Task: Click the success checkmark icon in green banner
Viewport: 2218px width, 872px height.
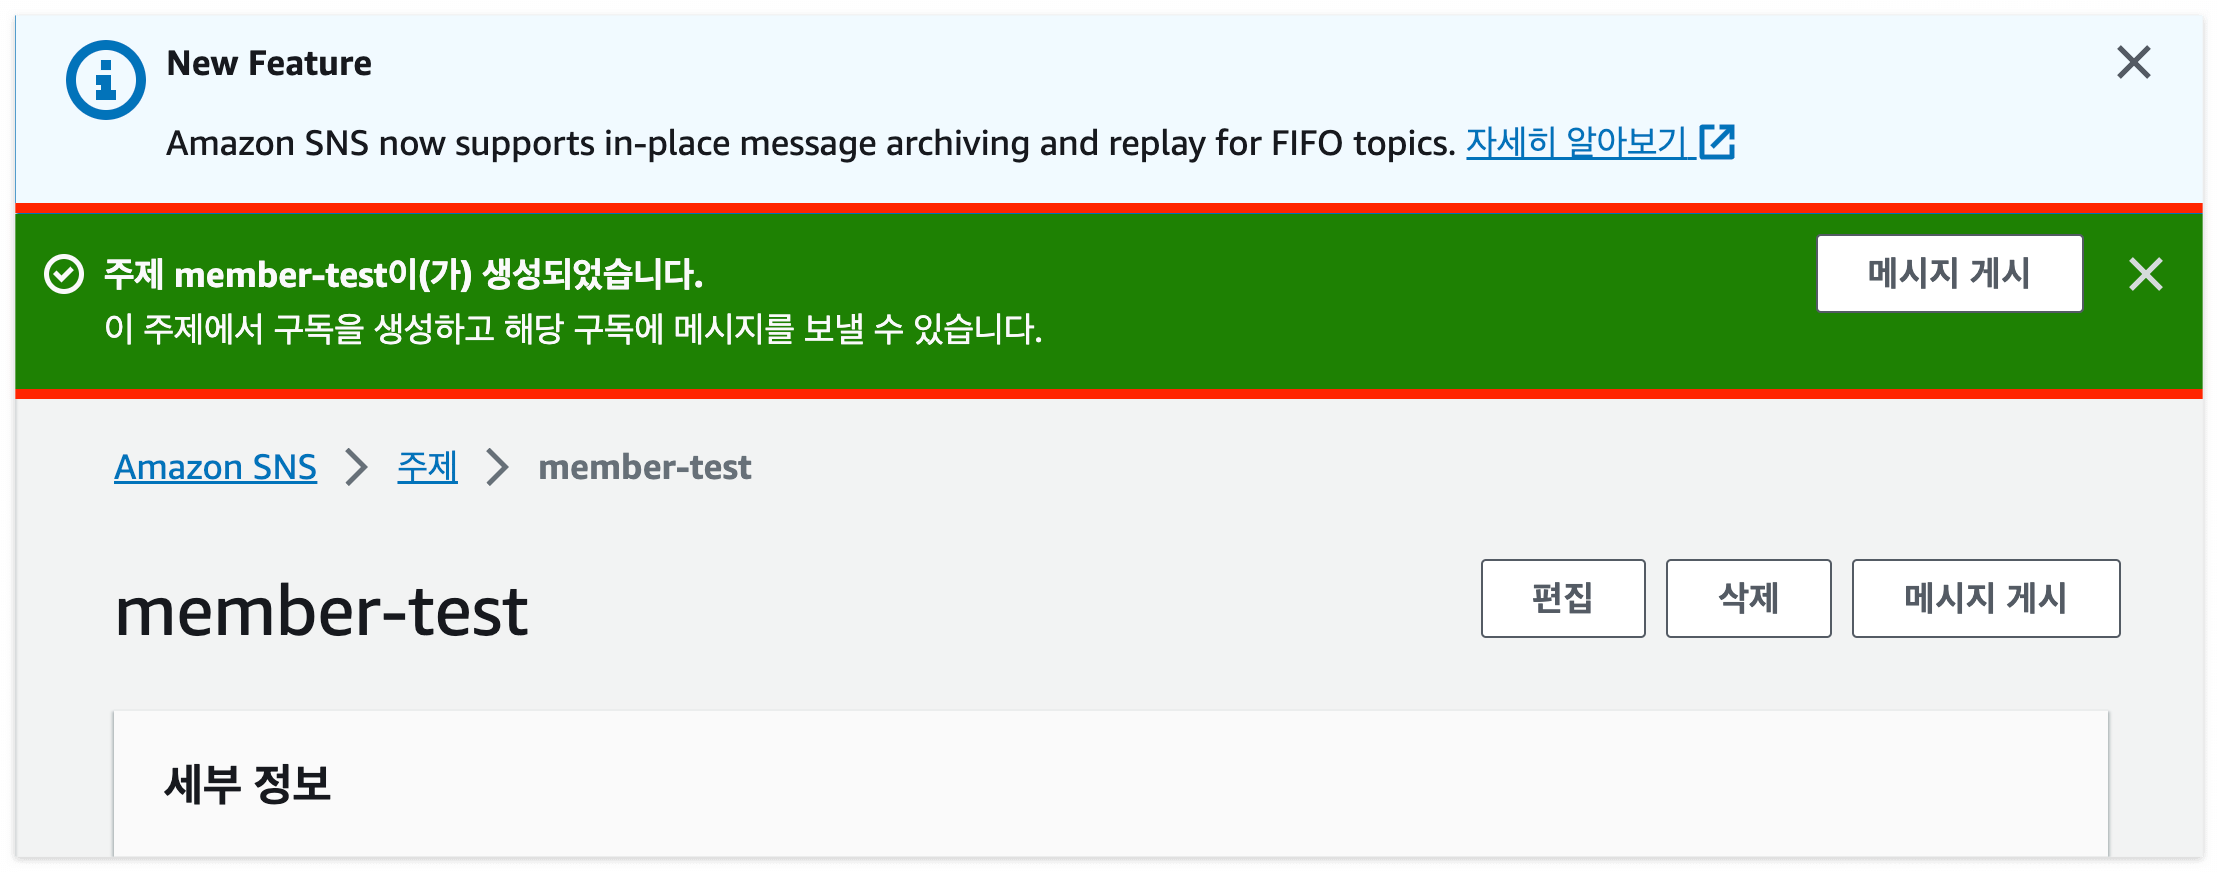Action: click(x=64, y=272)
